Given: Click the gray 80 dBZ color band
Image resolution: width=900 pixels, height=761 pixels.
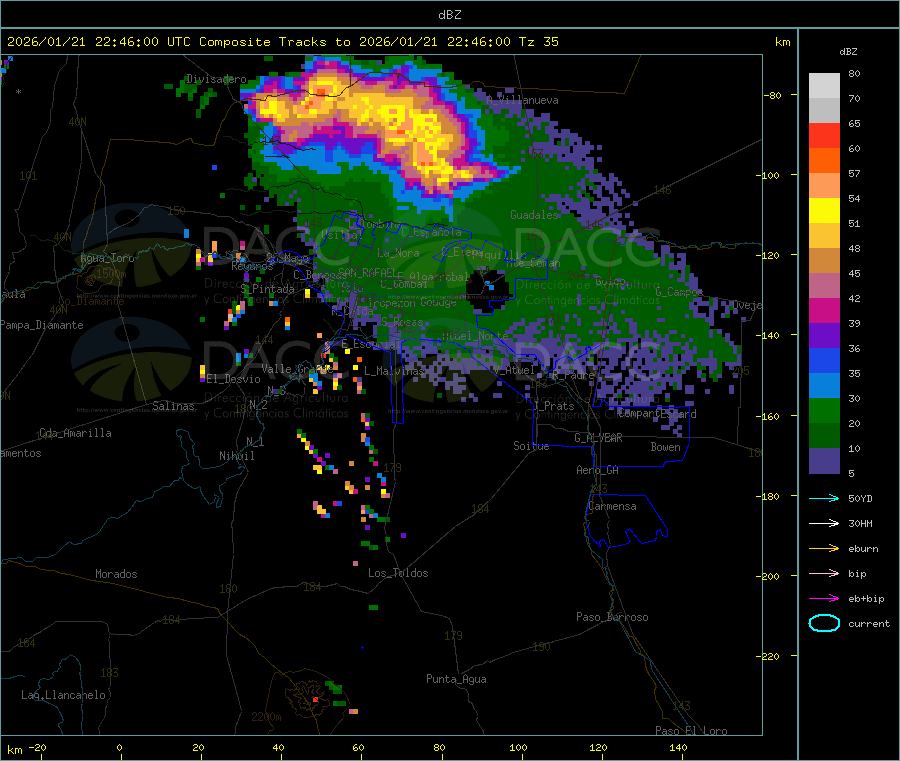Looking at the screenshot, I should click(x=824, y=86).
